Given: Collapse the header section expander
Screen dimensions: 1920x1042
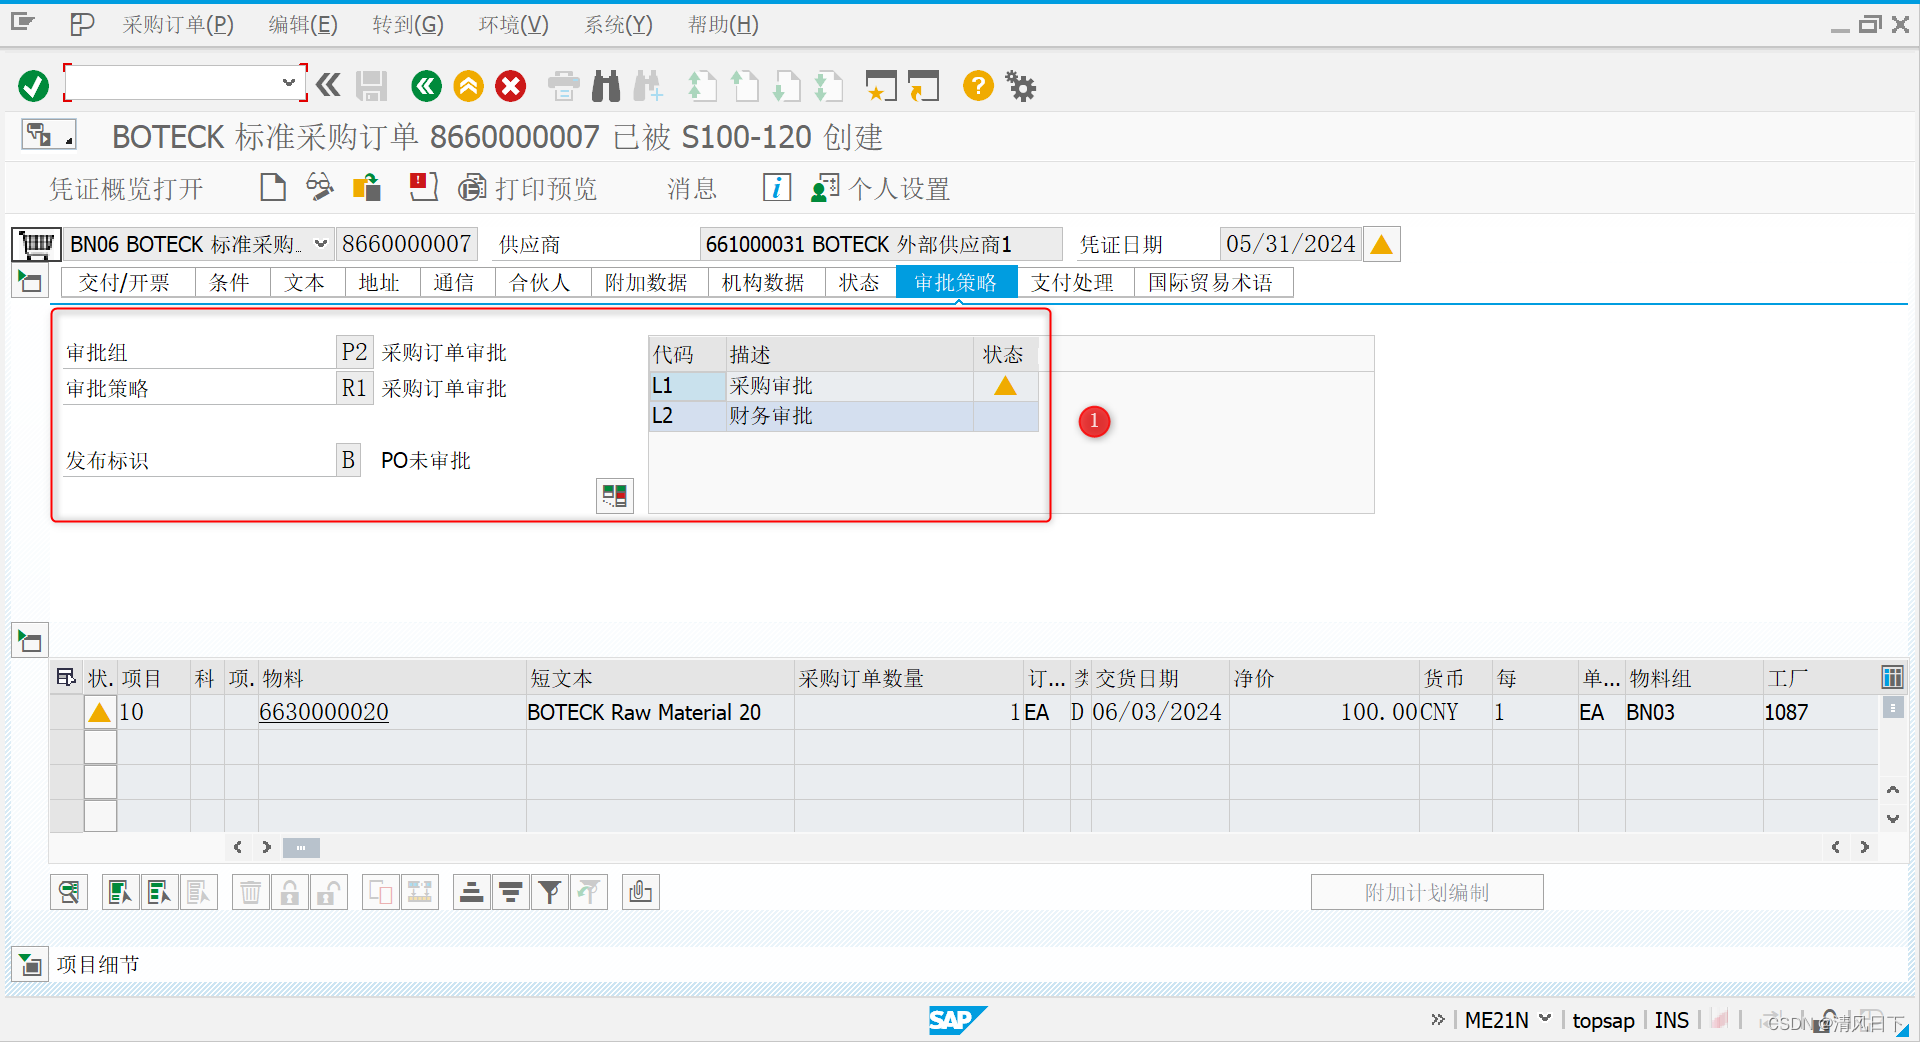Looking at the screenshot, I should [30, 282].
